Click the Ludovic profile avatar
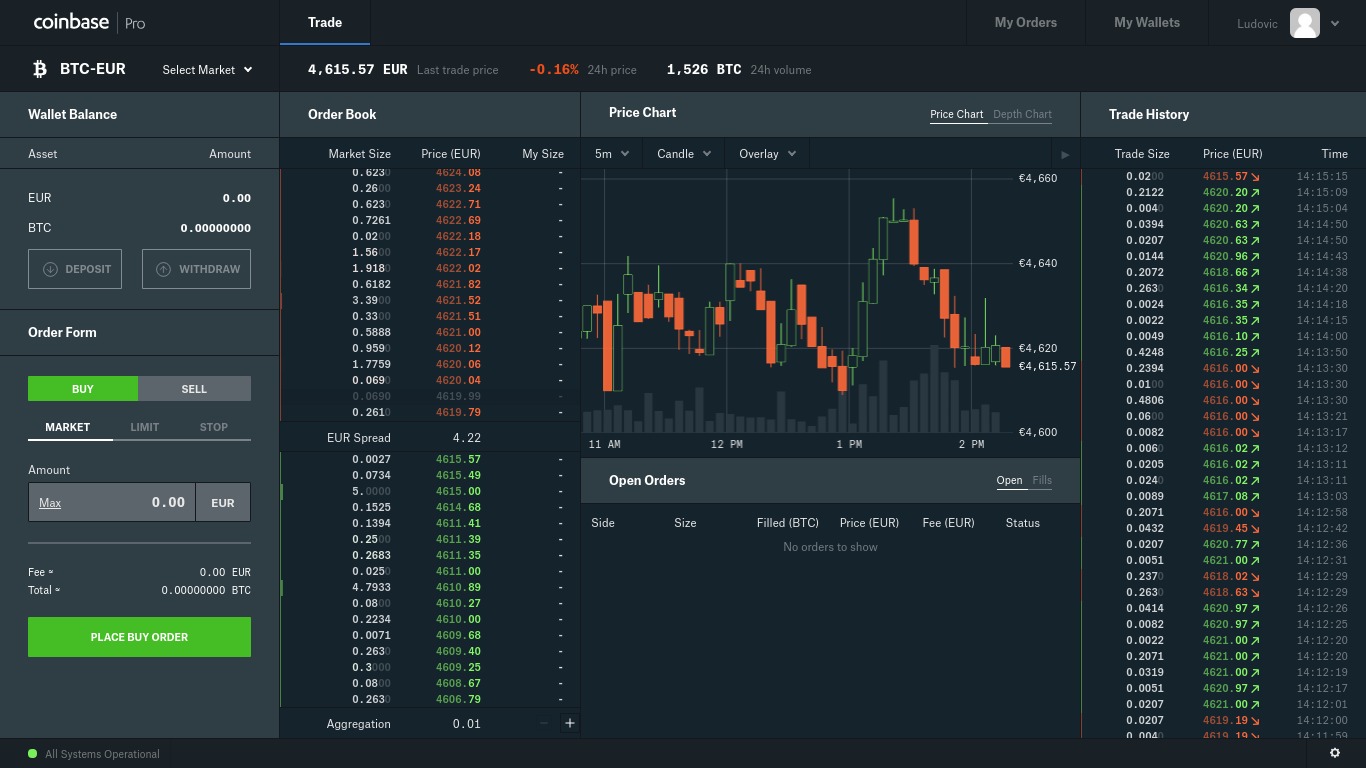 click(x=1304, y=23)
